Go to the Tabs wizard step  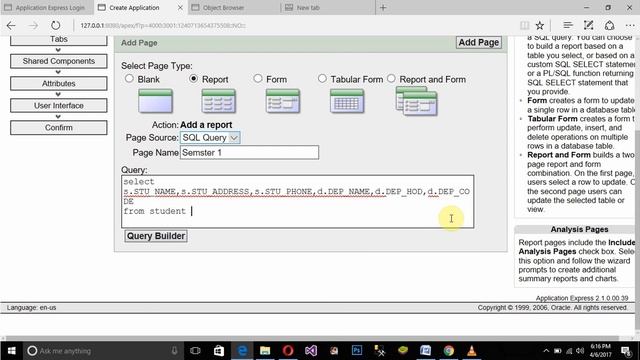point(59,40)
